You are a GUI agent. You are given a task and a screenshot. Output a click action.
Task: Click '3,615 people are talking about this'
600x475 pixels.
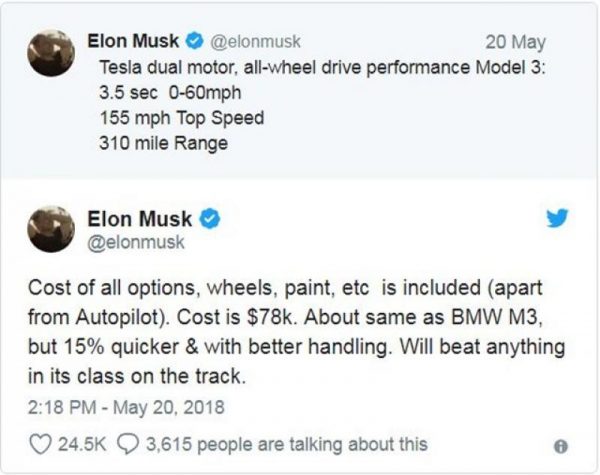click(287, 444)
